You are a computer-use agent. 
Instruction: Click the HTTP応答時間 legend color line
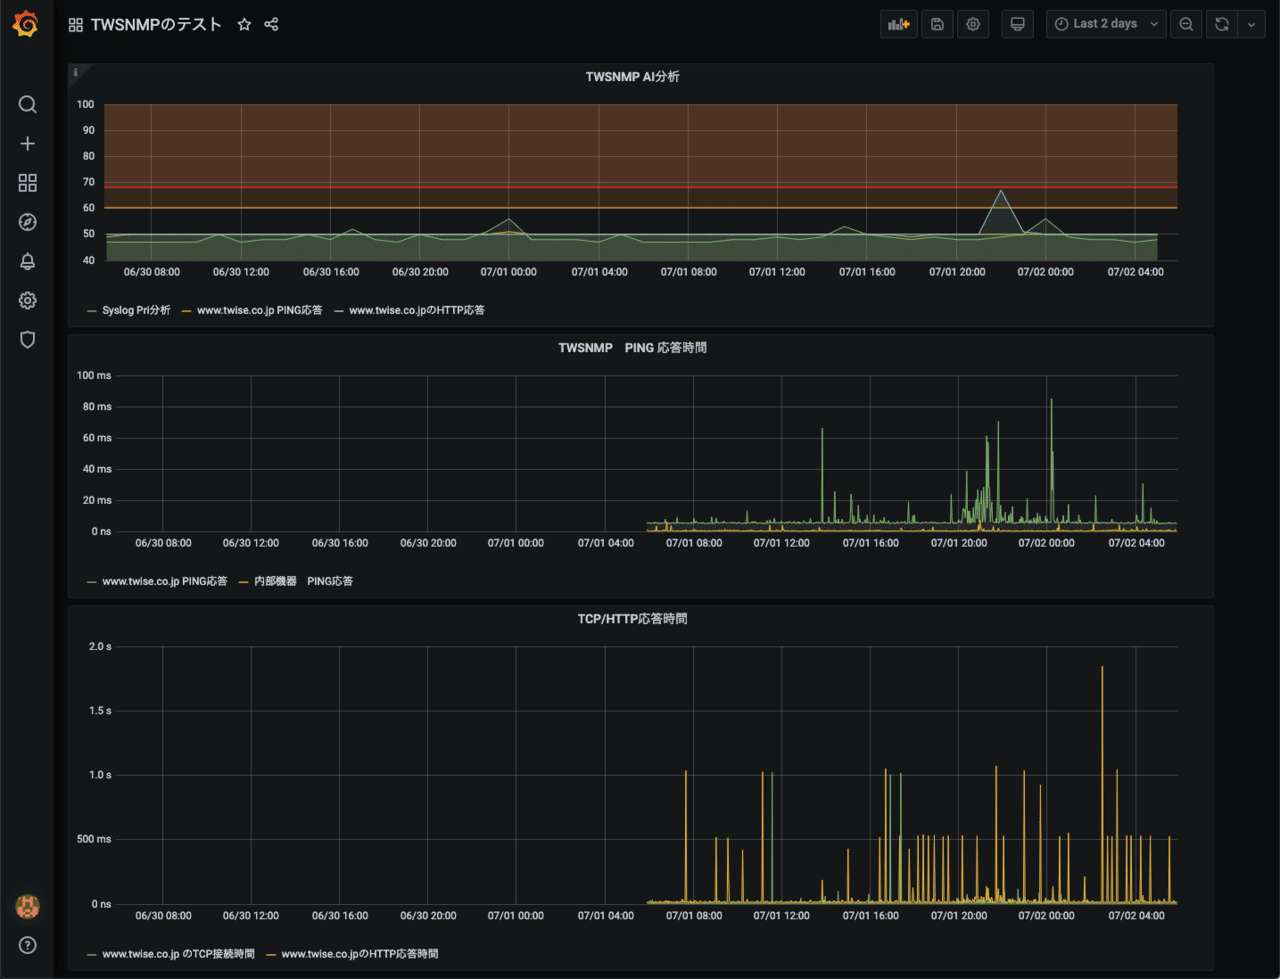click(x=271, y=954)
